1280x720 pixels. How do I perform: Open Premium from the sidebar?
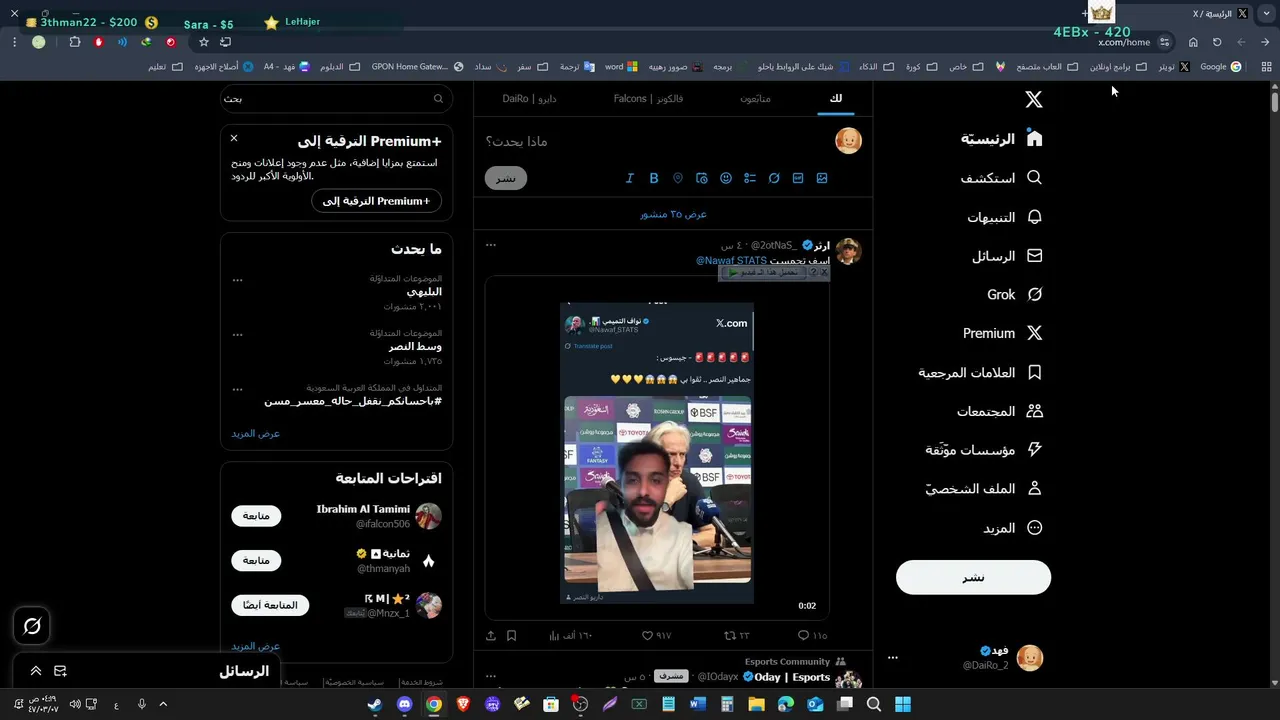click(1003, 333)
